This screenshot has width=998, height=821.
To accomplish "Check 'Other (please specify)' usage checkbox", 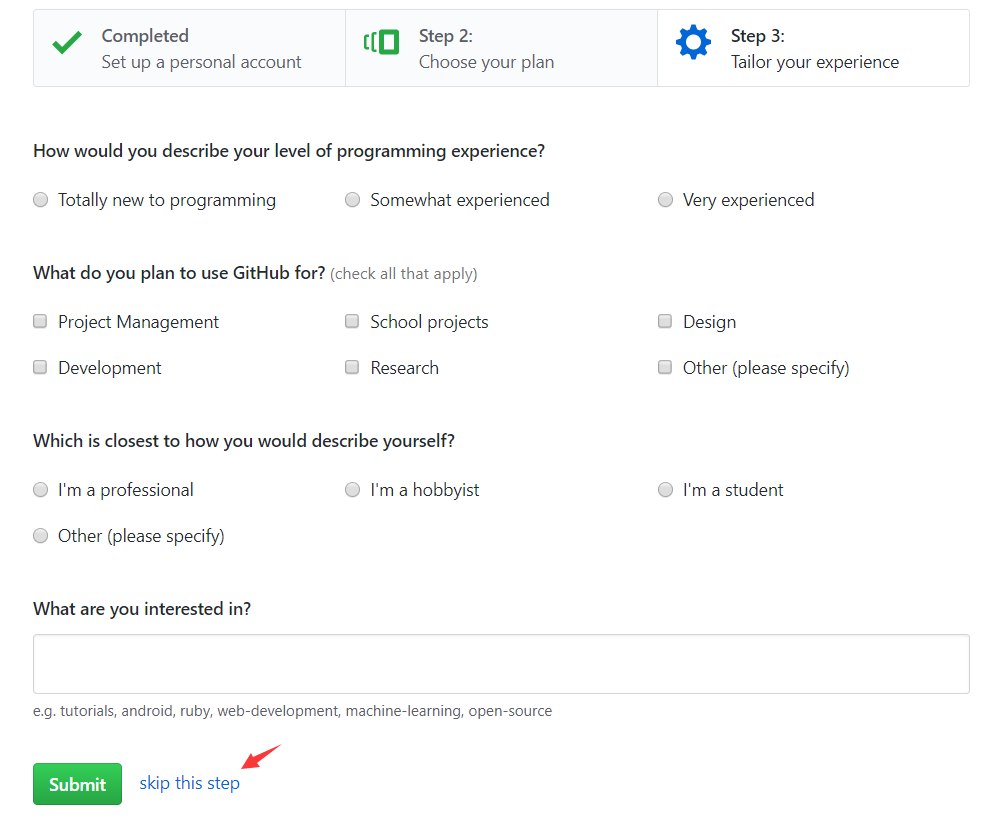I will (665, 368).
